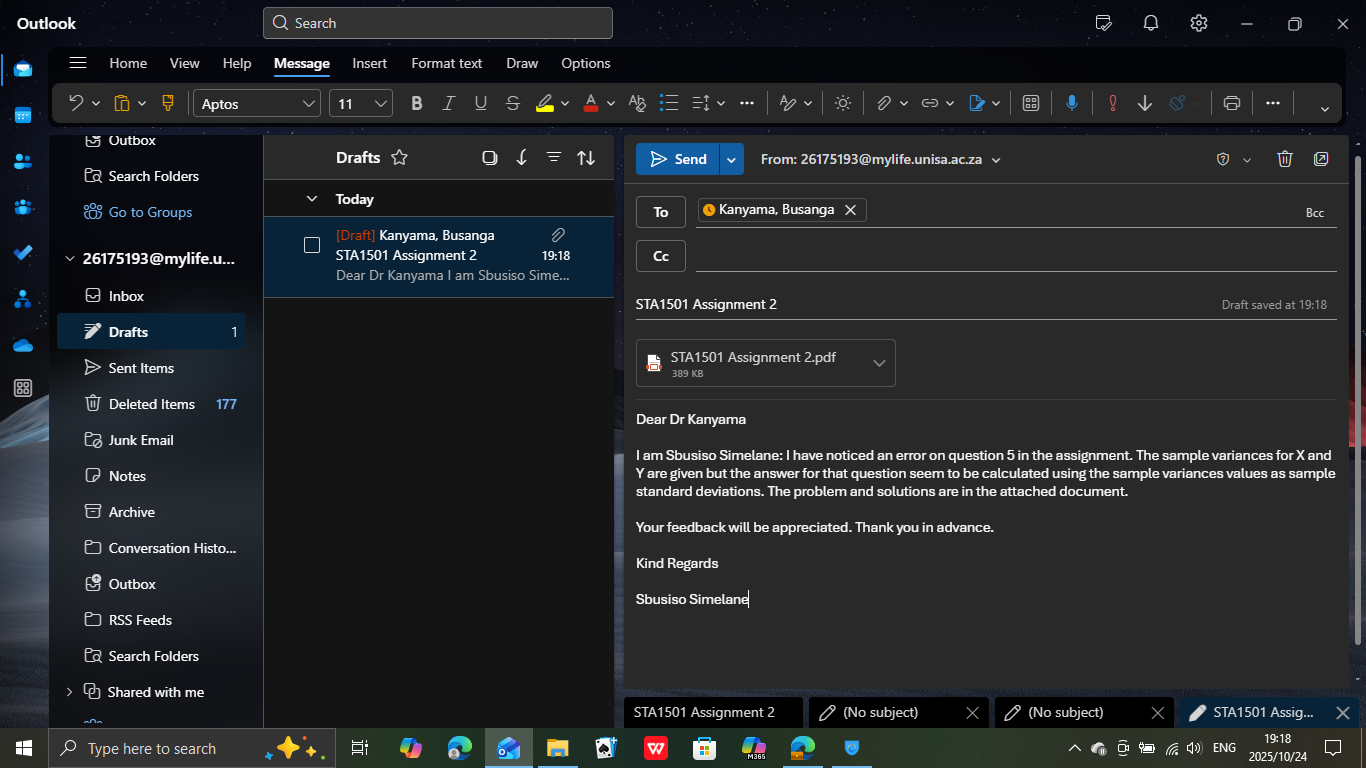
Task: Open draft in new window
Action: pyautogui.click(x=1321, y=159)
